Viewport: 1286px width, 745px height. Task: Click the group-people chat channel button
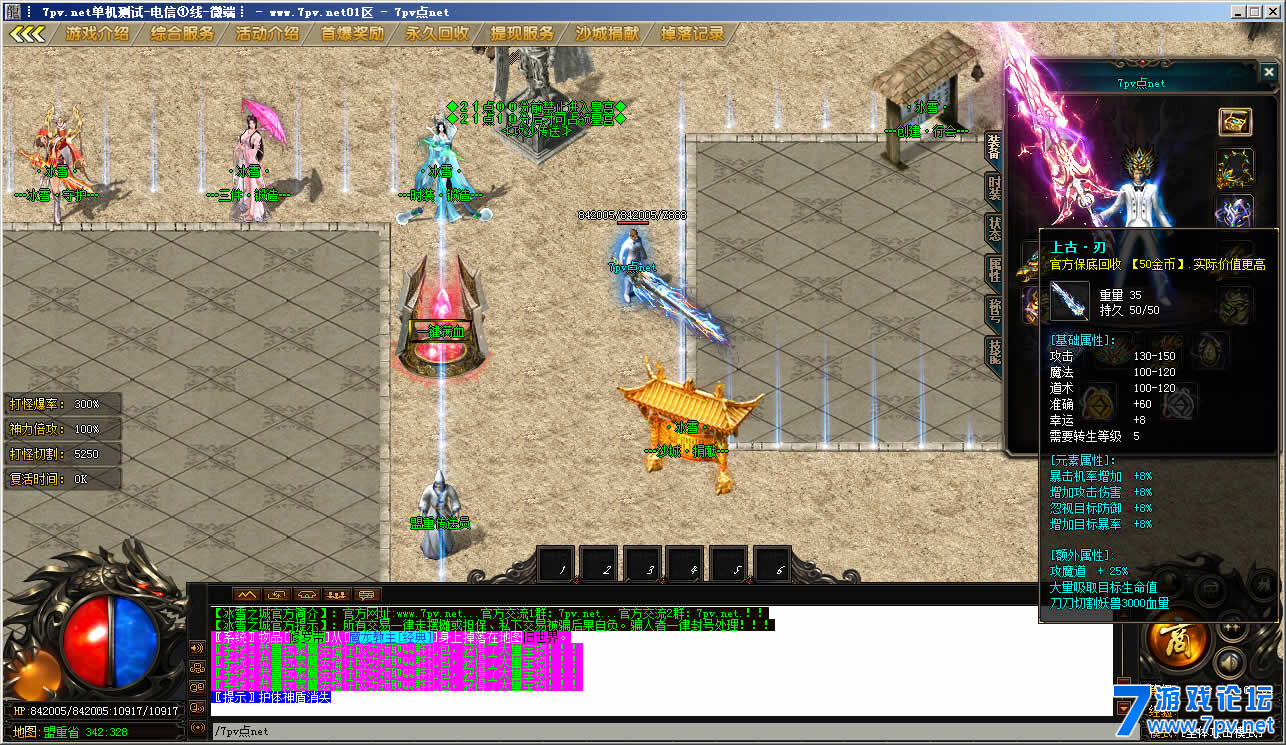coord(338,595)
